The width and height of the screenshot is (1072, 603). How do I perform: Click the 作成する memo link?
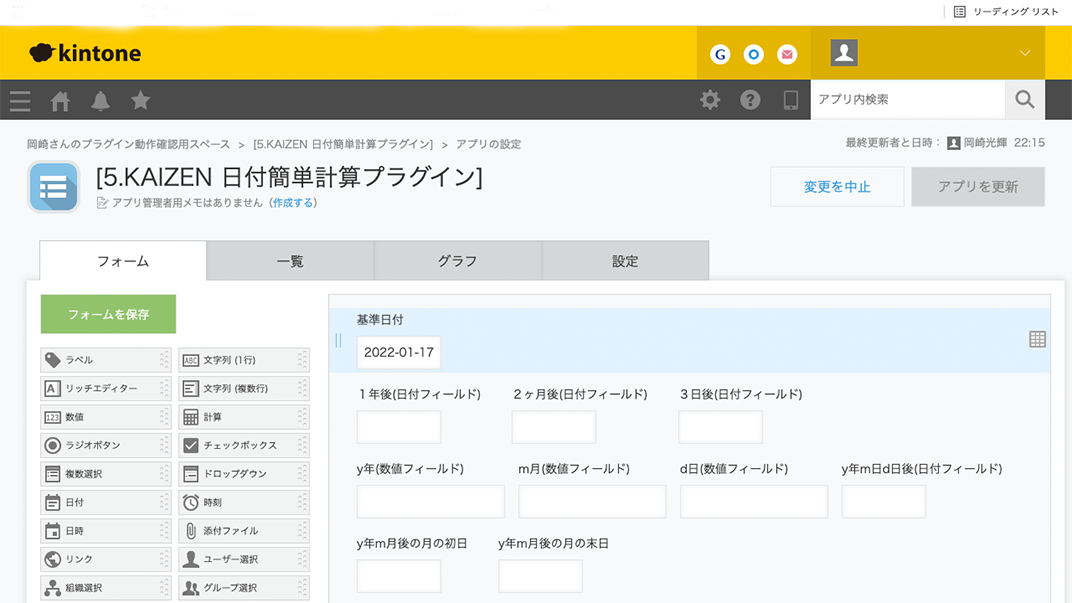coord(292,203)
